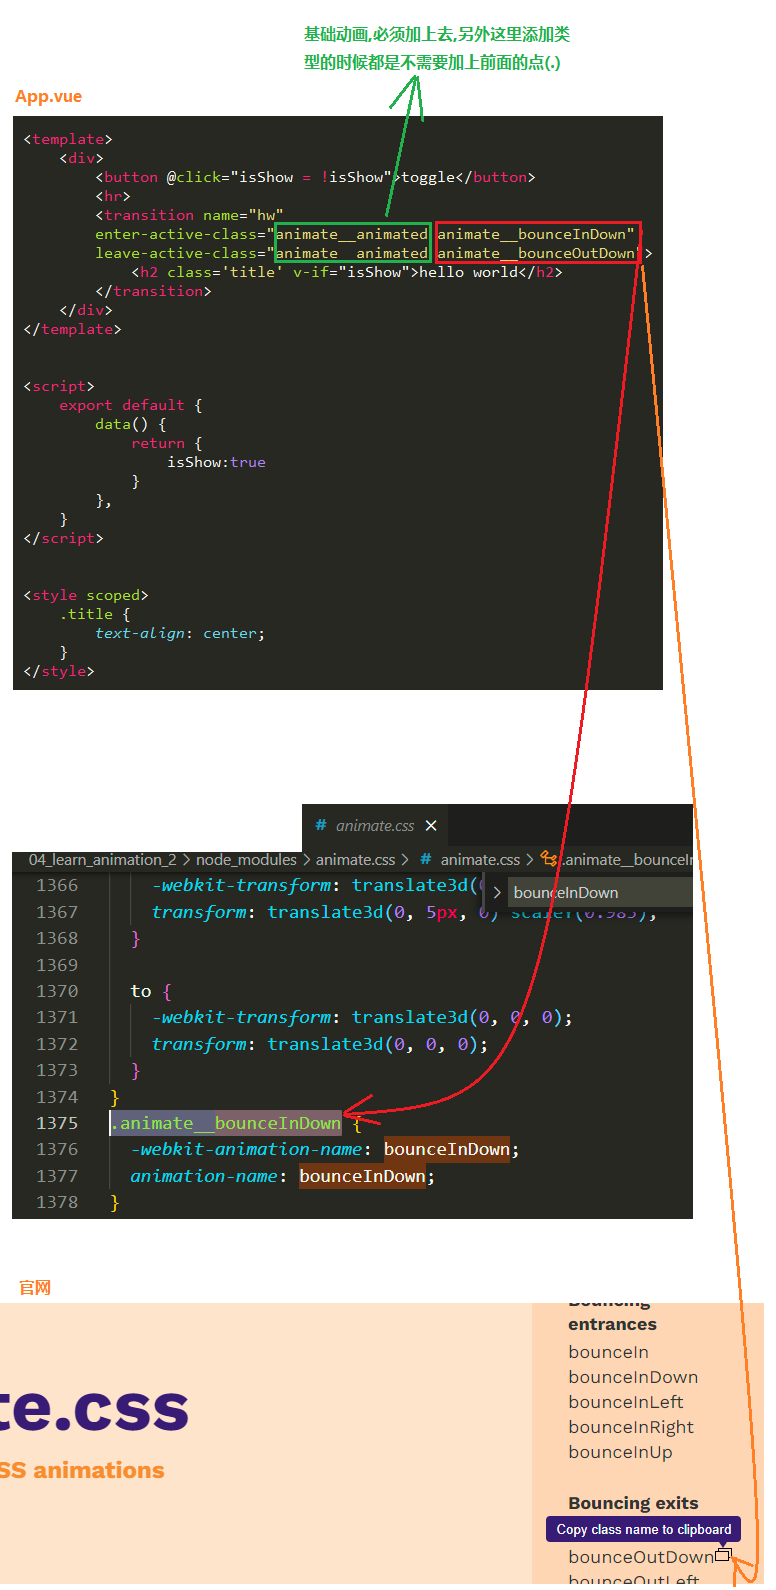Click the CSS hash icon on animate.css tab
The width and height of the screenshot is (776, 1590).
tap(321, 826)
